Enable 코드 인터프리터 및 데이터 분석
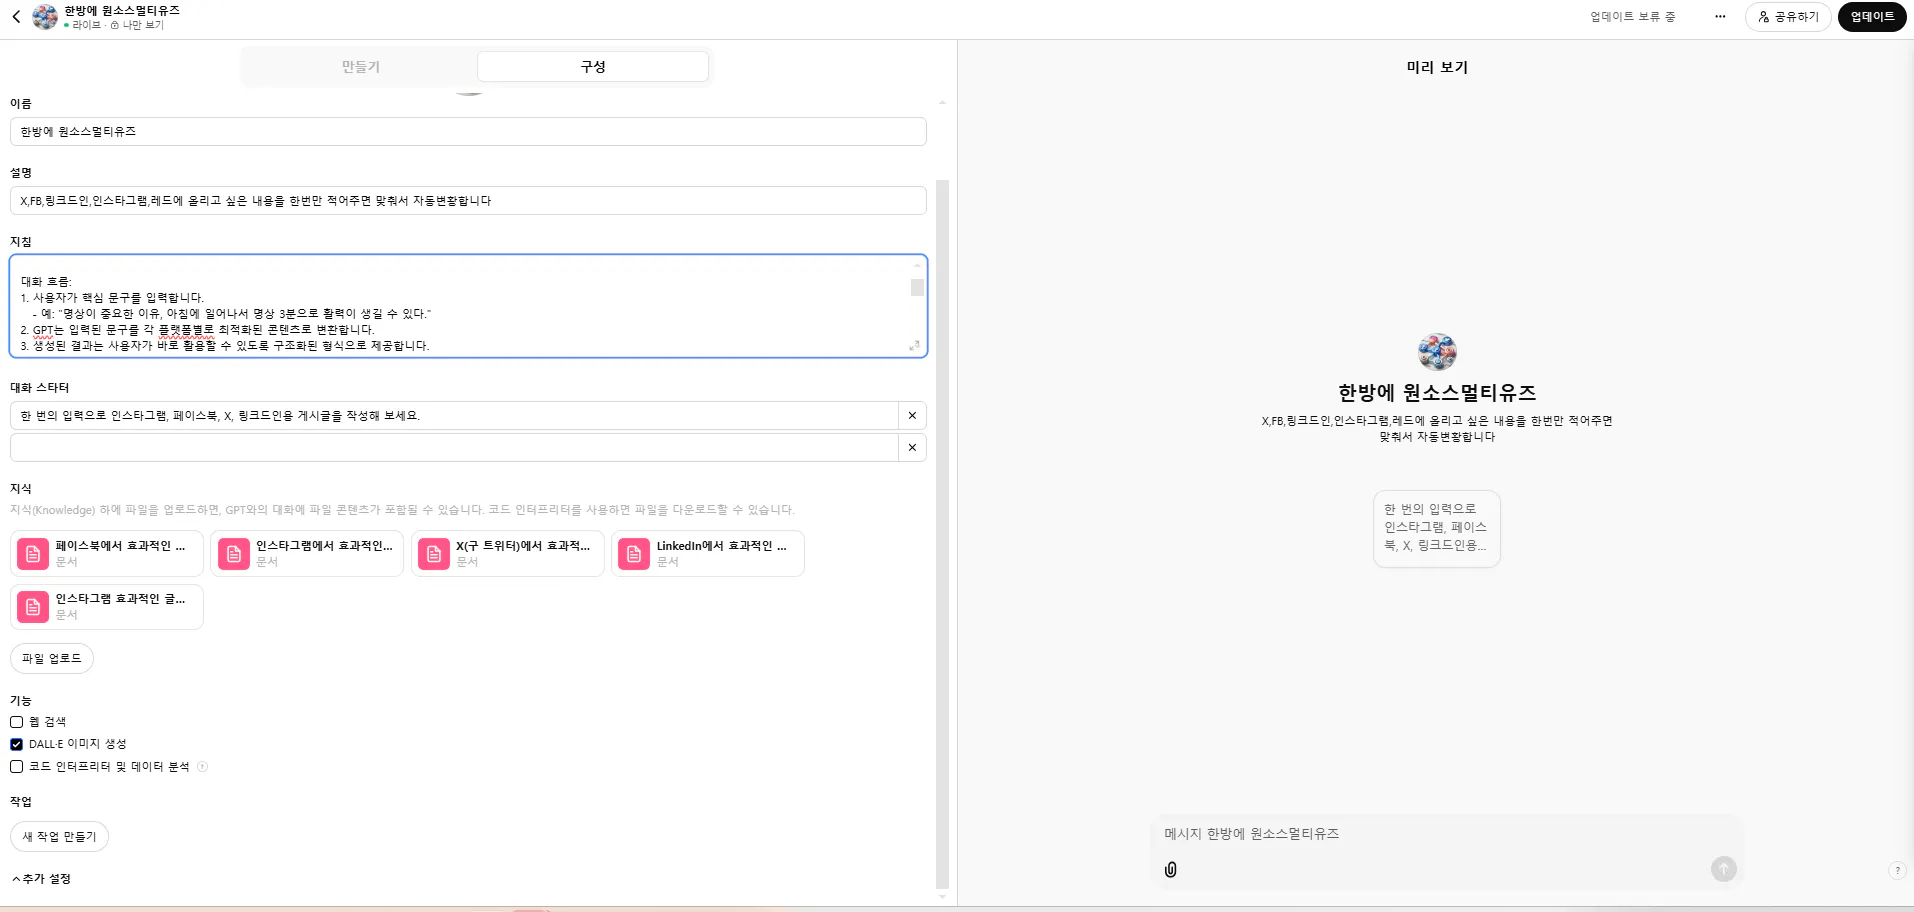1914x912 pixels. (x=17, y=767)
